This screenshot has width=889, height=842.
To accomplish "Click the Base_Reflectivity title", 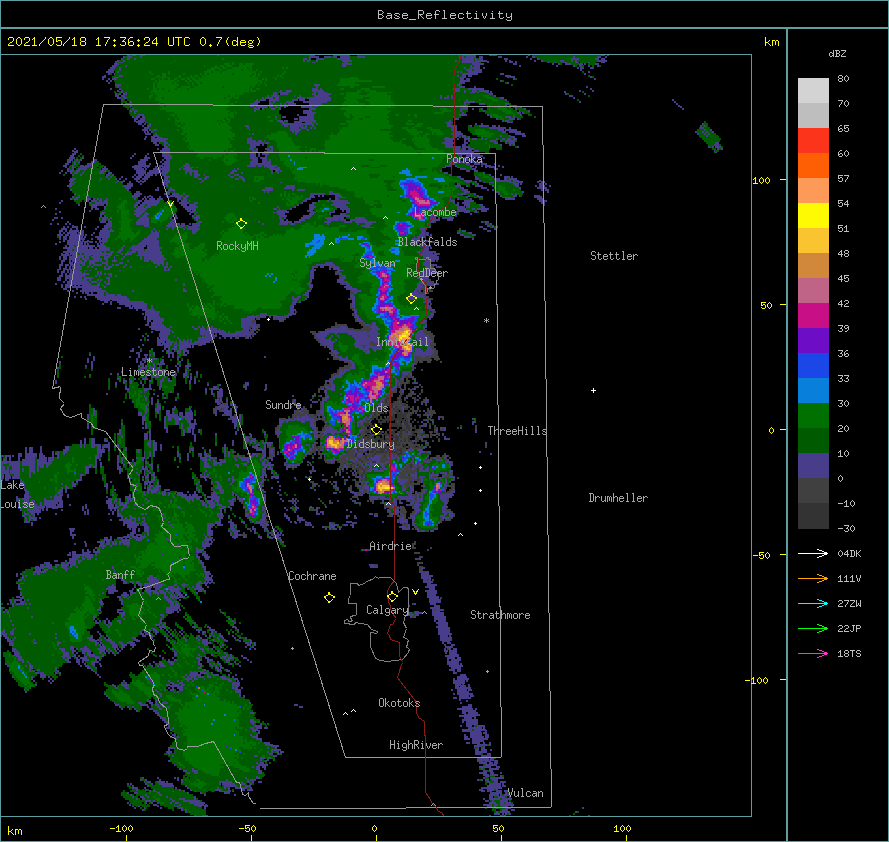I will pos(445,15).
